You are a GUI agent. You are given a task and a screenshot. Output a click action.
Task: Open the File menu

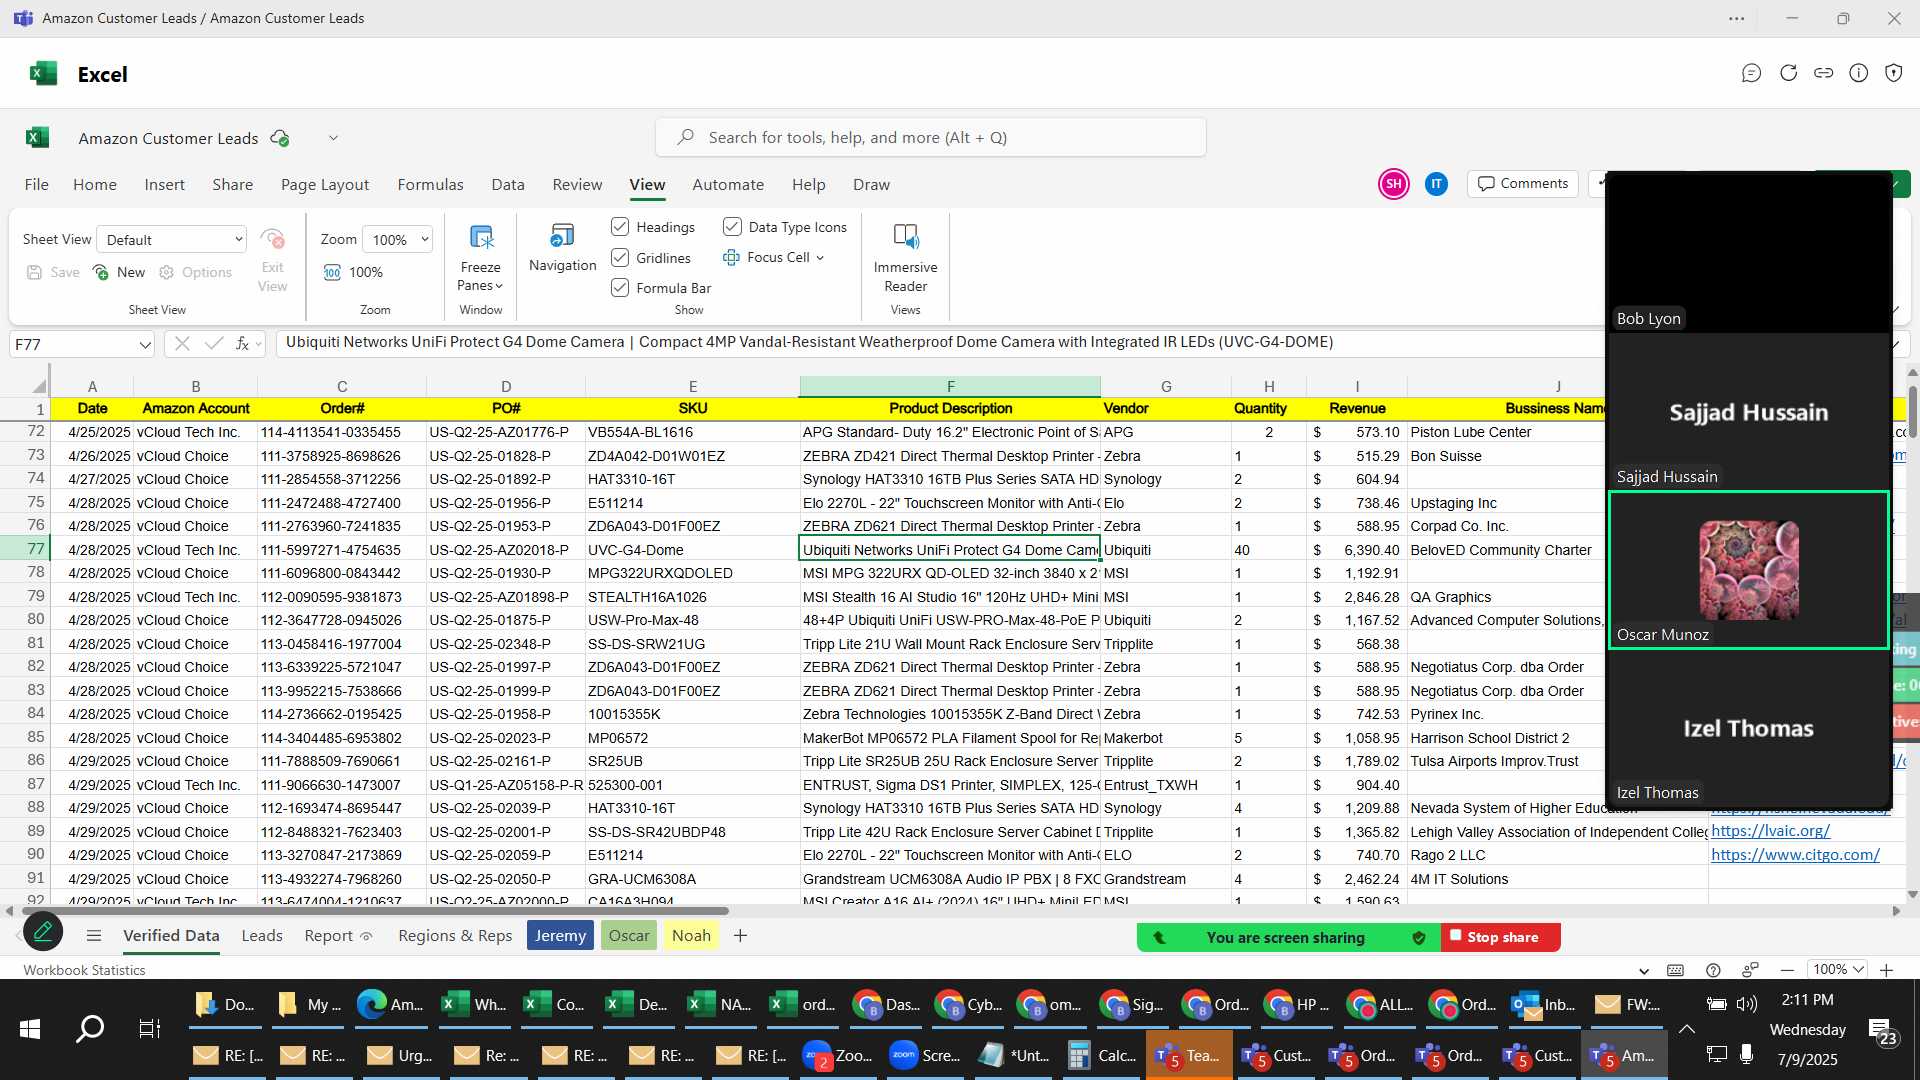point(36,185)
